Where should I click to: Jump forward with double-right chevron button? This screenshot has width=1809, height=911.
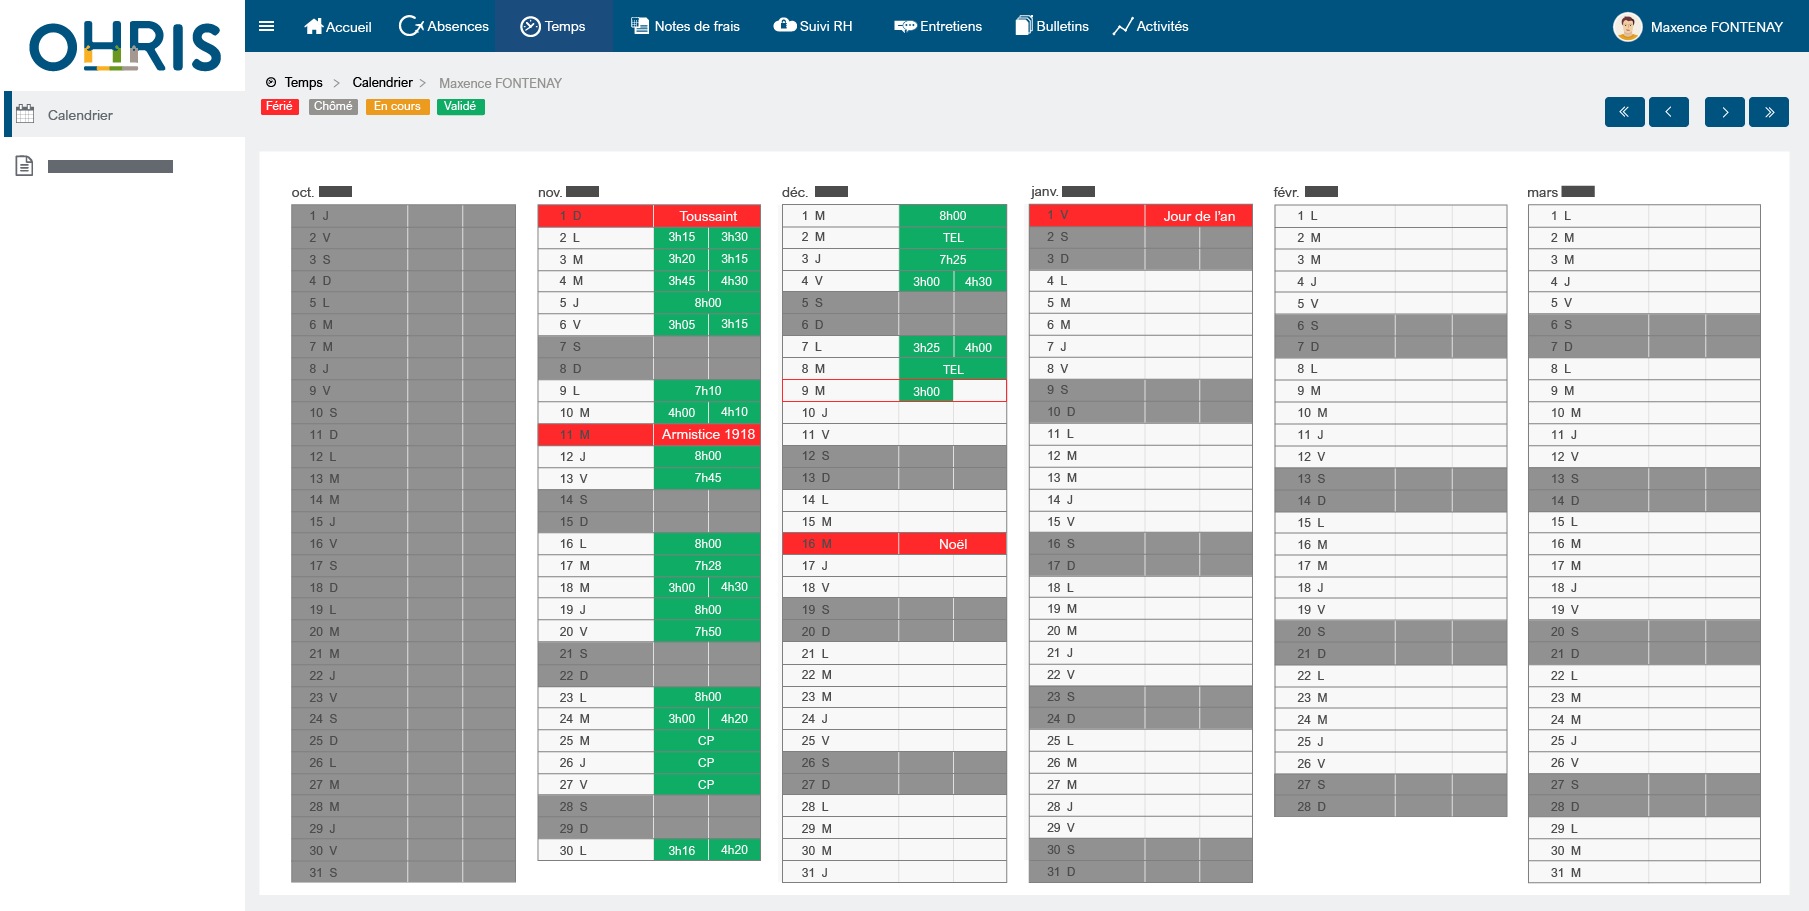click(1769, 112)
